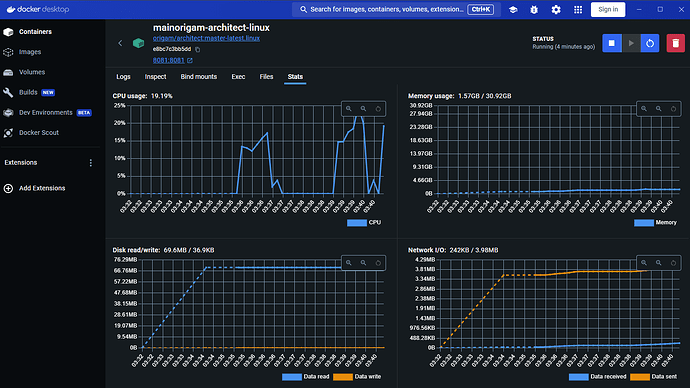Copy the container ID e8bc7c3bb5dd
The image size is (690, 388).
(x=198, y=49)
